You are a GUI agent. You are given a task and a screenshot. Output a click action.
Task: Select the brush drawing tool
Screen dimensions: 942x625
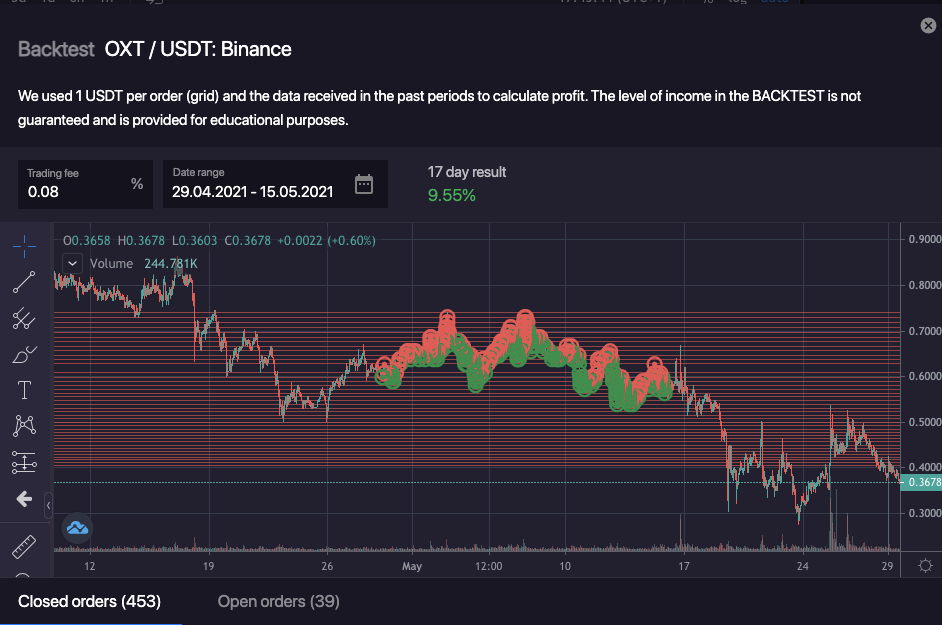pos(24,354)
